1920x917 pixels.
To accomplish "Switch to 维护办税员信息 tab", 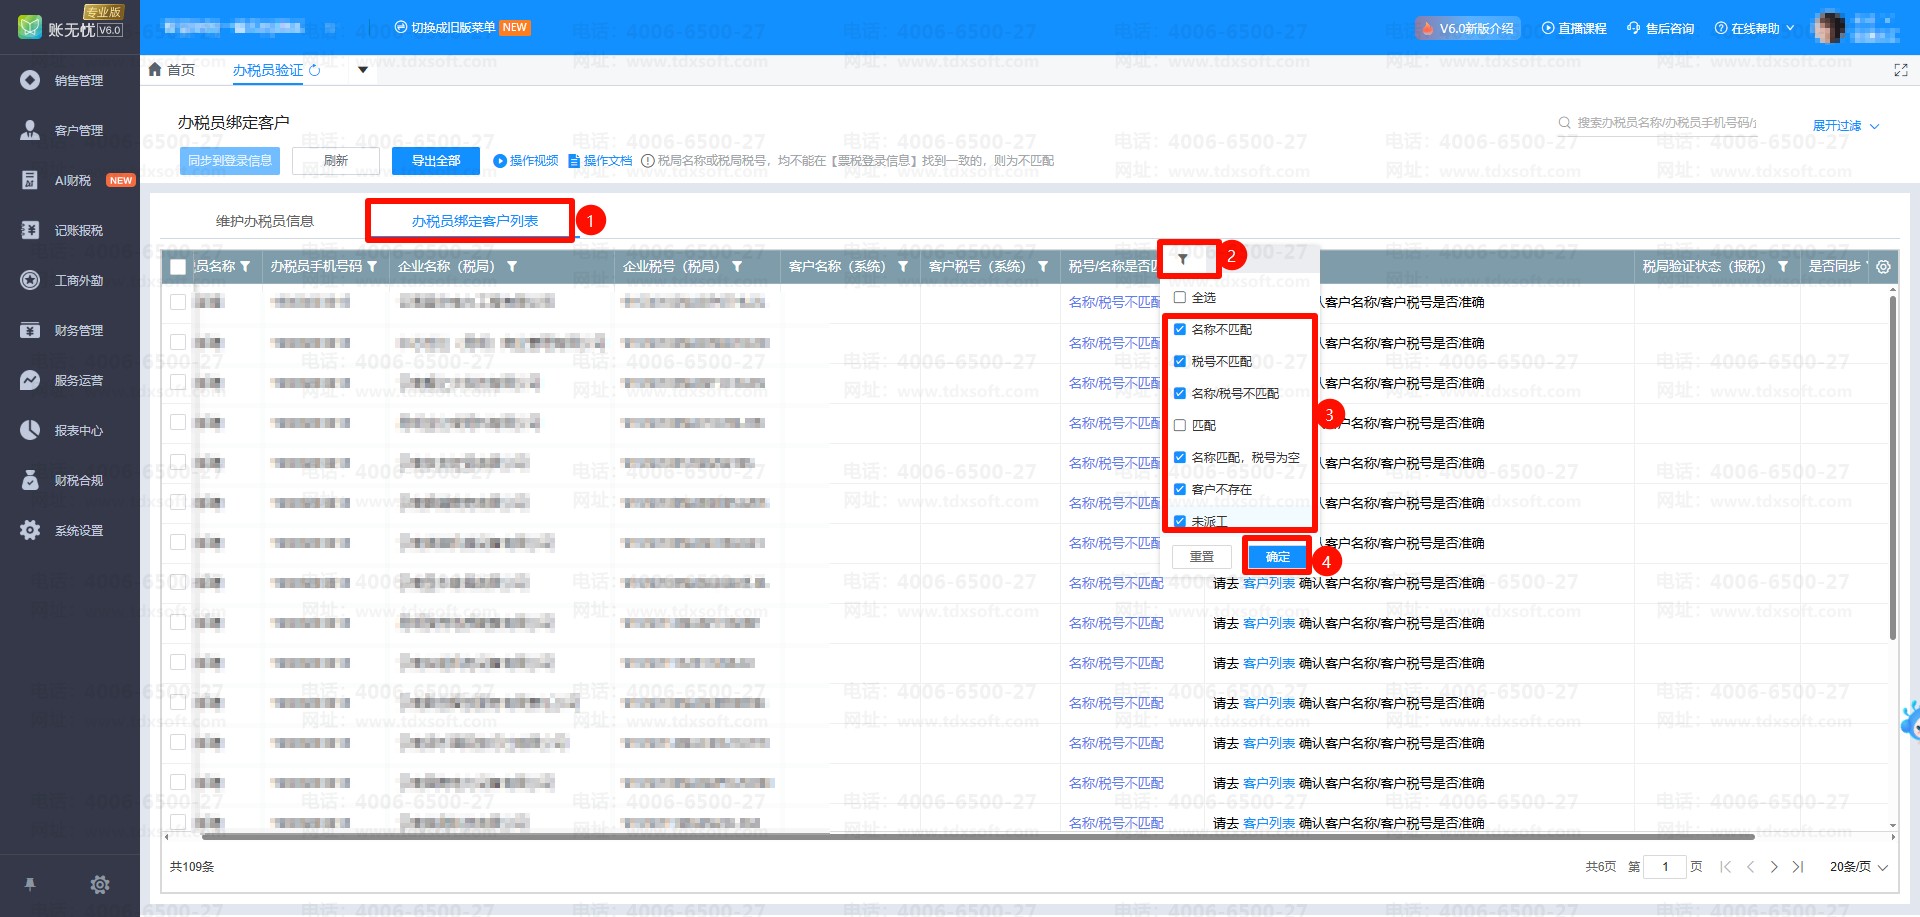I will [x=265, y=221].
